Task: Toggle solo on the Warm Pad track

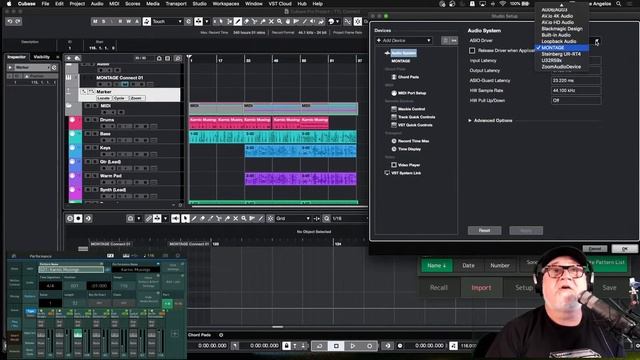Action: (95, 176)
